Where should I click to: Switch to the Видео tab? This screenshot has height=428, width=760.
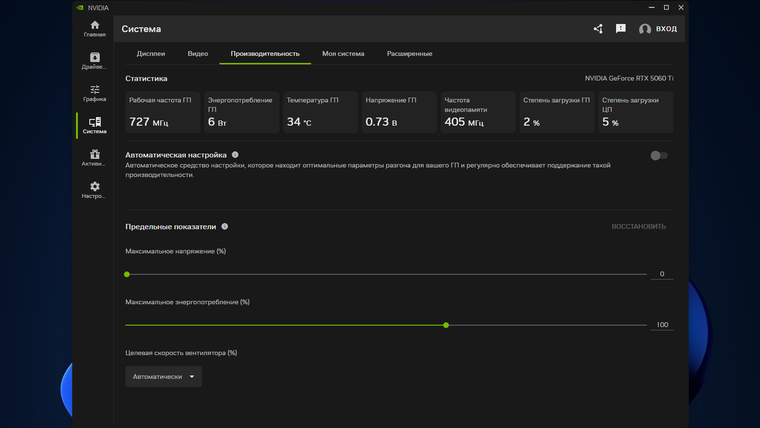(x=198, y=54)
